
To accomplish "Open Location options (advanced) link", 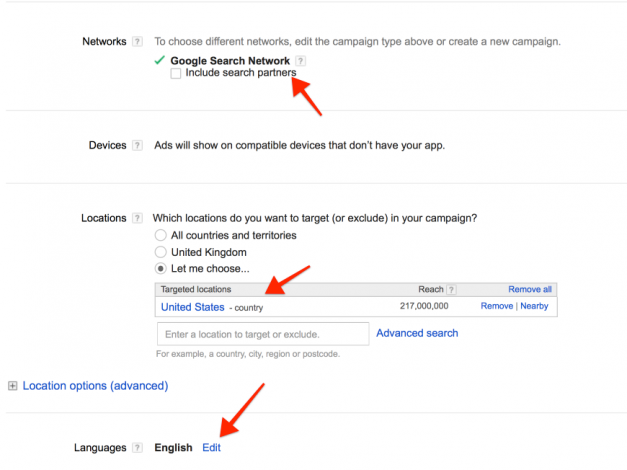I will coord(95,386).
